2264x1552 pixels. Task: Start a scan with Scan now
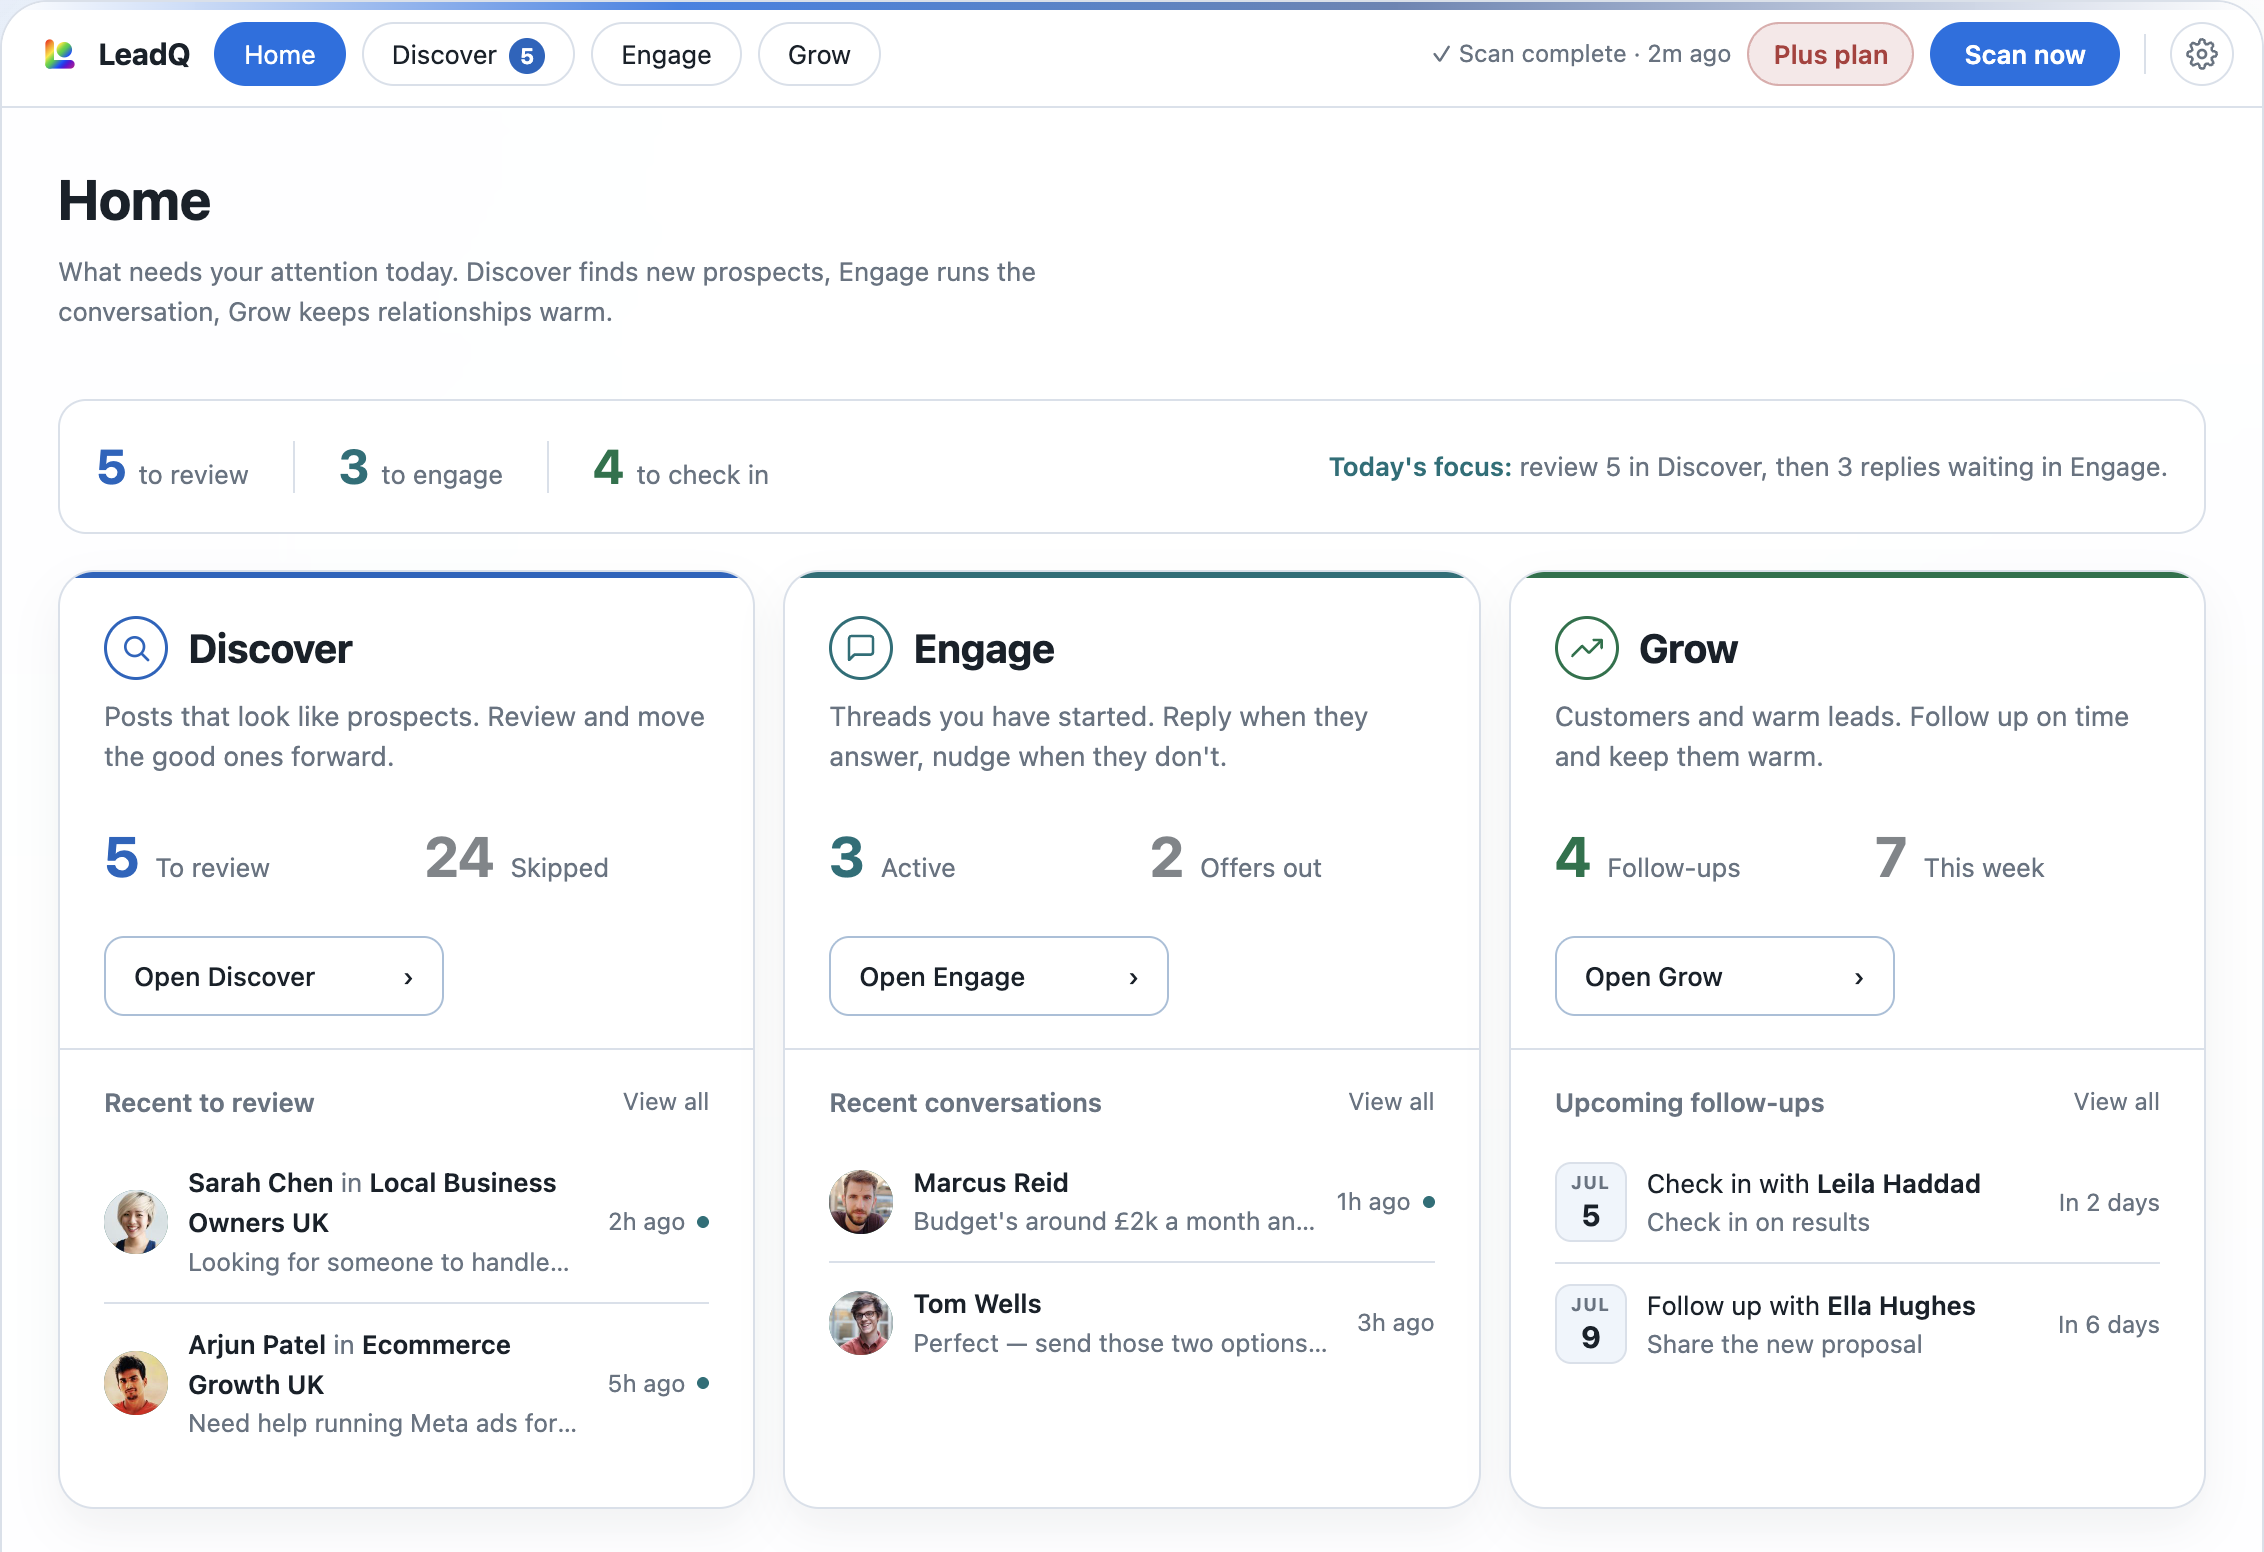(x=2024, y=54)
